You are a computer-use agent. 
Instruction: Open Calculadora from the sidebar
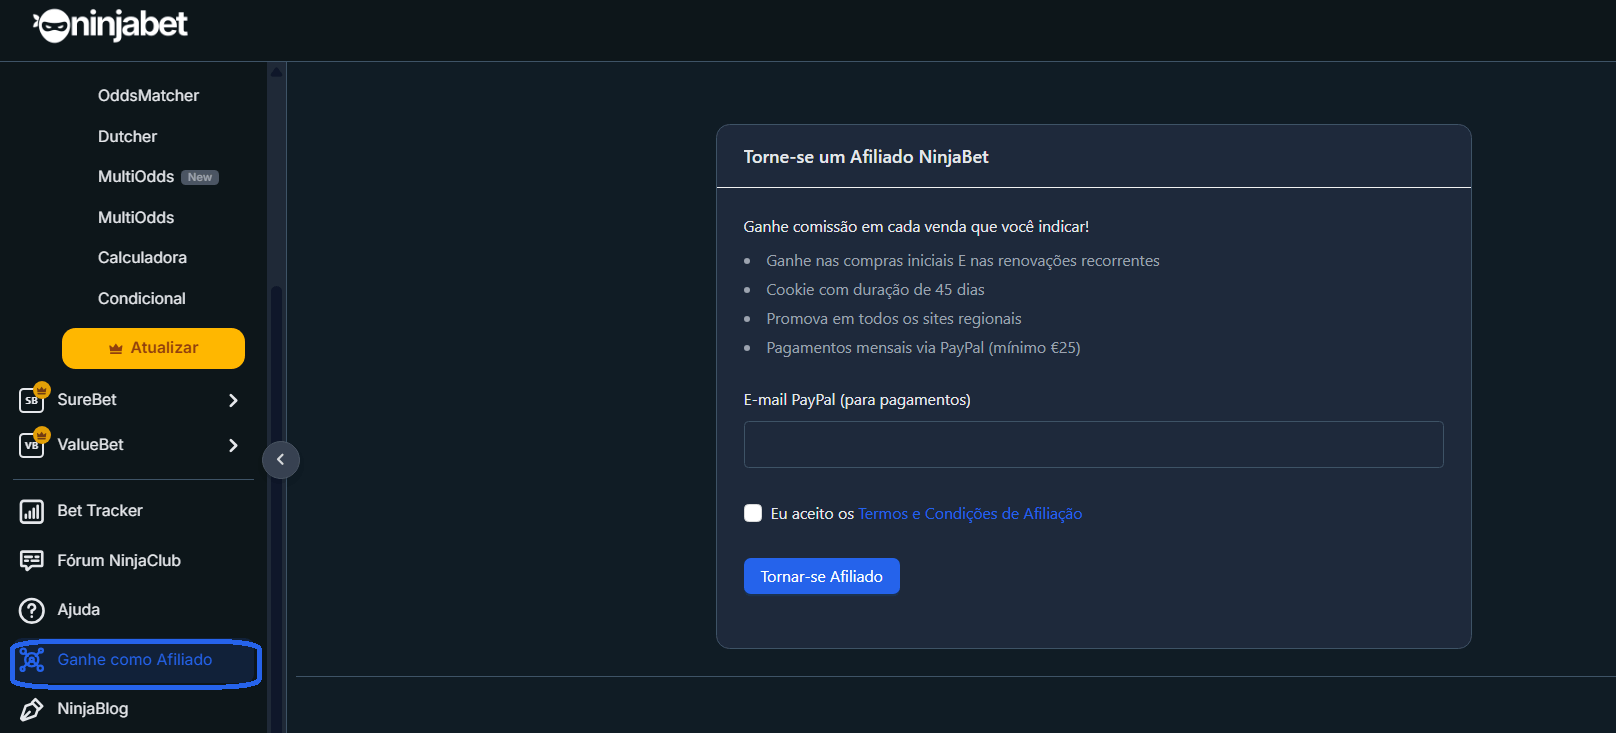pyautogui.click(x=142, y=258)
